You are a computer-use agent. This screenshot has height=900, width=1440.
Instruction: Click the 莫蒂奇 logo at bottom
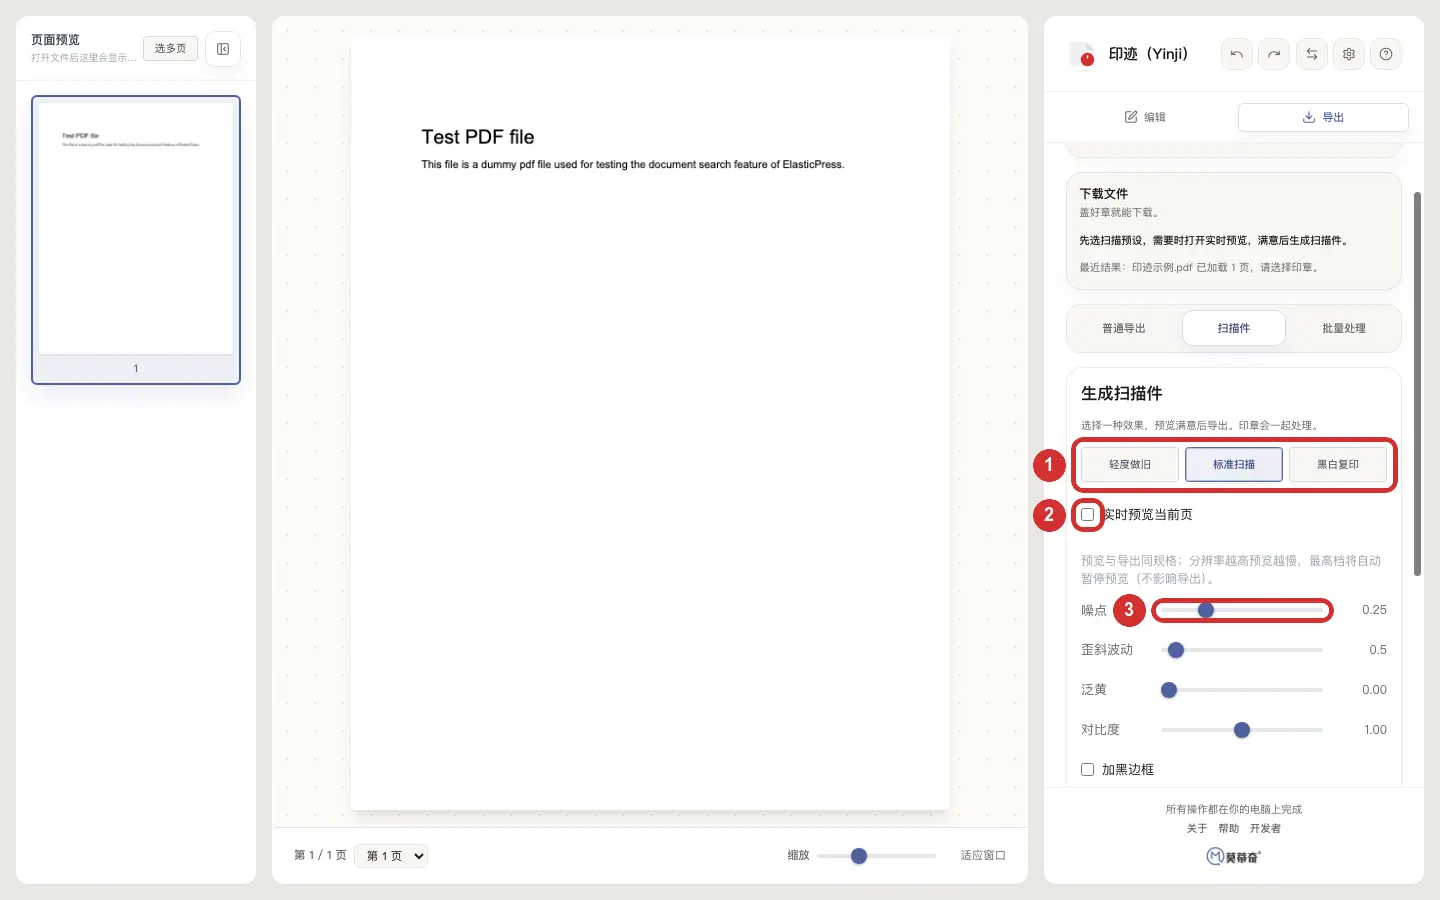tap(1234, 856)
